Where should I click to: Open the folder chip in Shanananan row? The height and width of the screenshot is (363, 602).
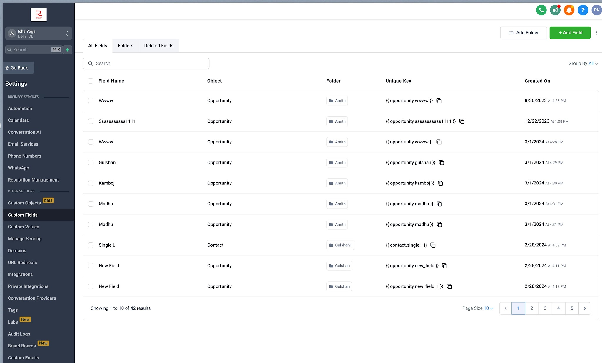(337, 121)
